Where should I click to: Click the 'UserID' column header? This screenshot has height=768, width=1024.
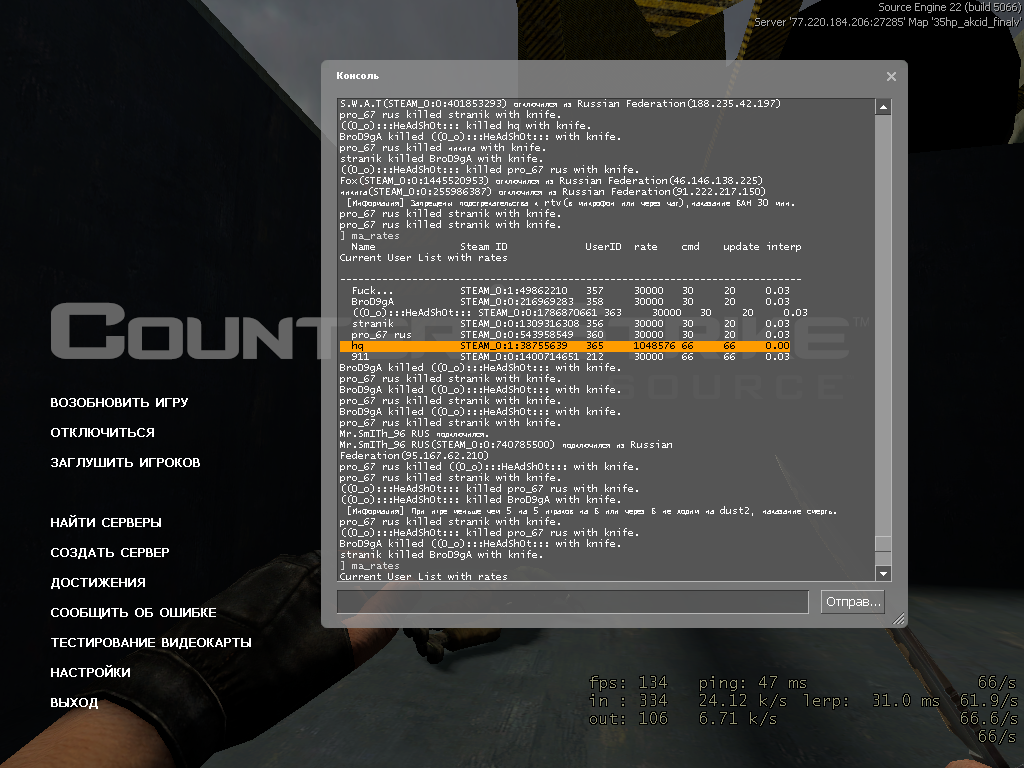pyautogui.click(x=603, y=247)
